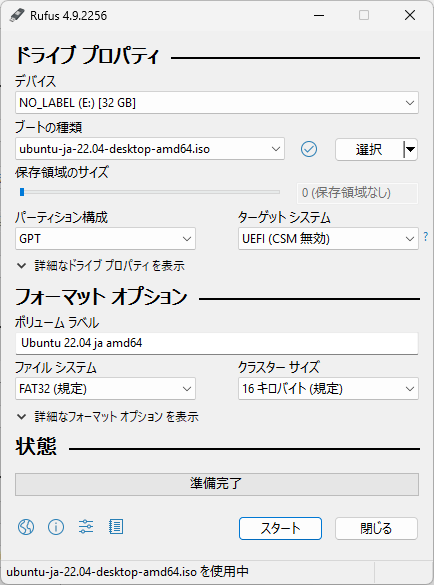This screenshot has width=434, height=585.
Task: Open the クラスター サイズ dropdown
Action: pos(328,389)
